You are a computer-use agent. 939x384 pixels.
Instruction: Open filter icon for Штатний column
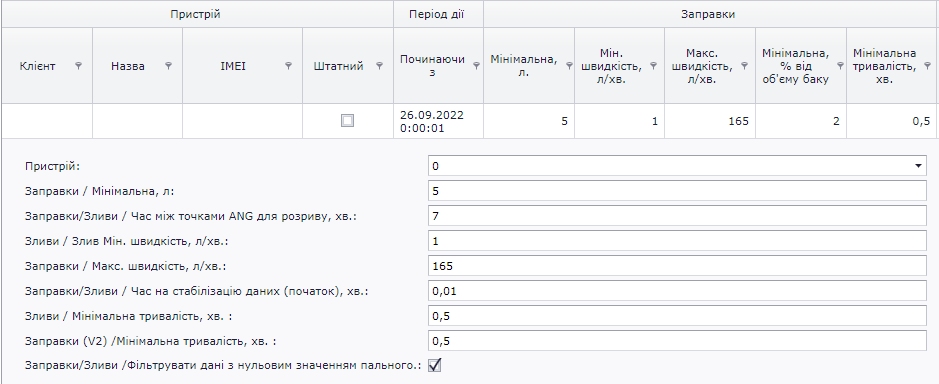[x=379, y=66]
